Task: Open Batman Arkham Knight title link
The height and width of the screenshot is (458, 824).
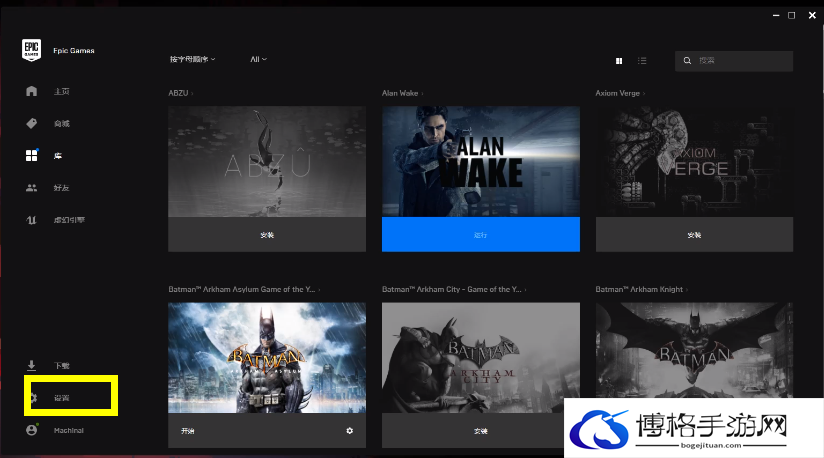Action: (642, 289)
